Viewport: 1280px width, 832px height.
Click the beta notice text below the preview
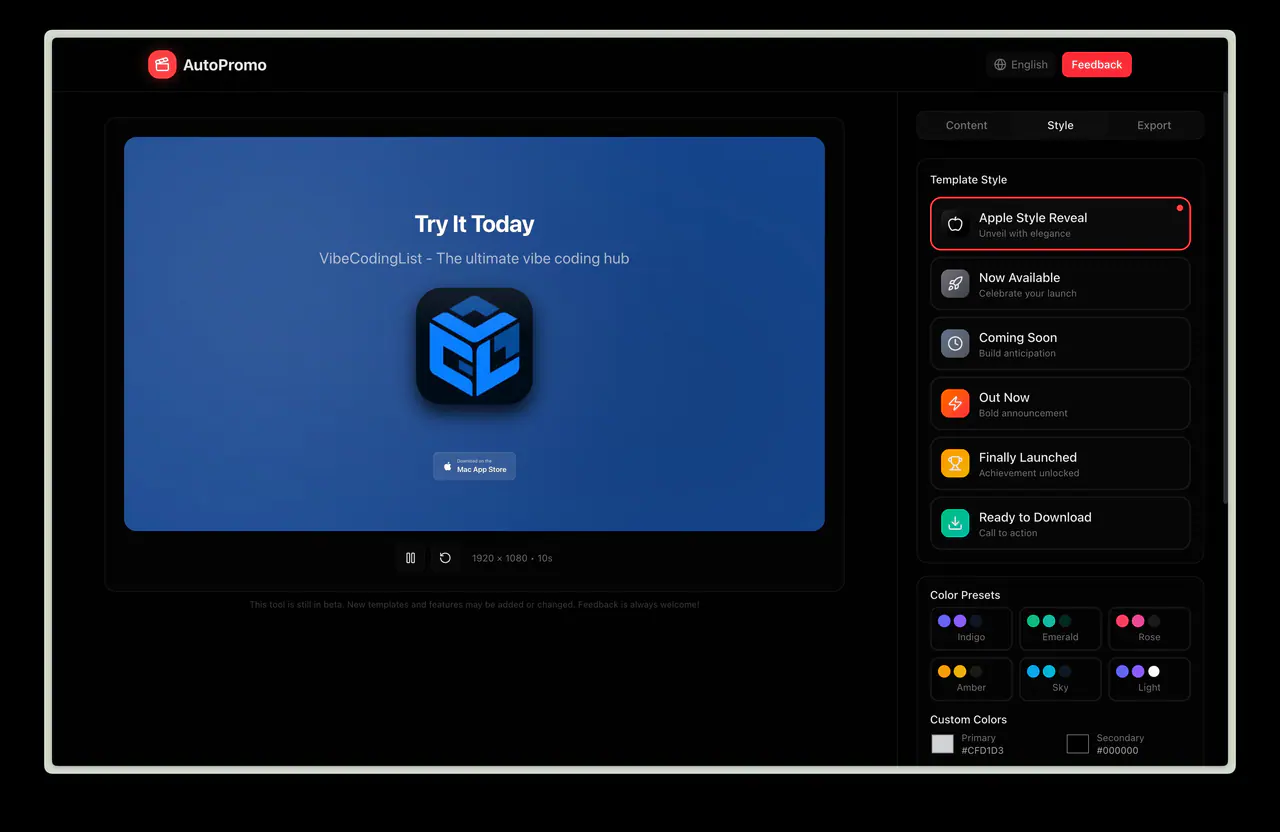coord(474,605)
